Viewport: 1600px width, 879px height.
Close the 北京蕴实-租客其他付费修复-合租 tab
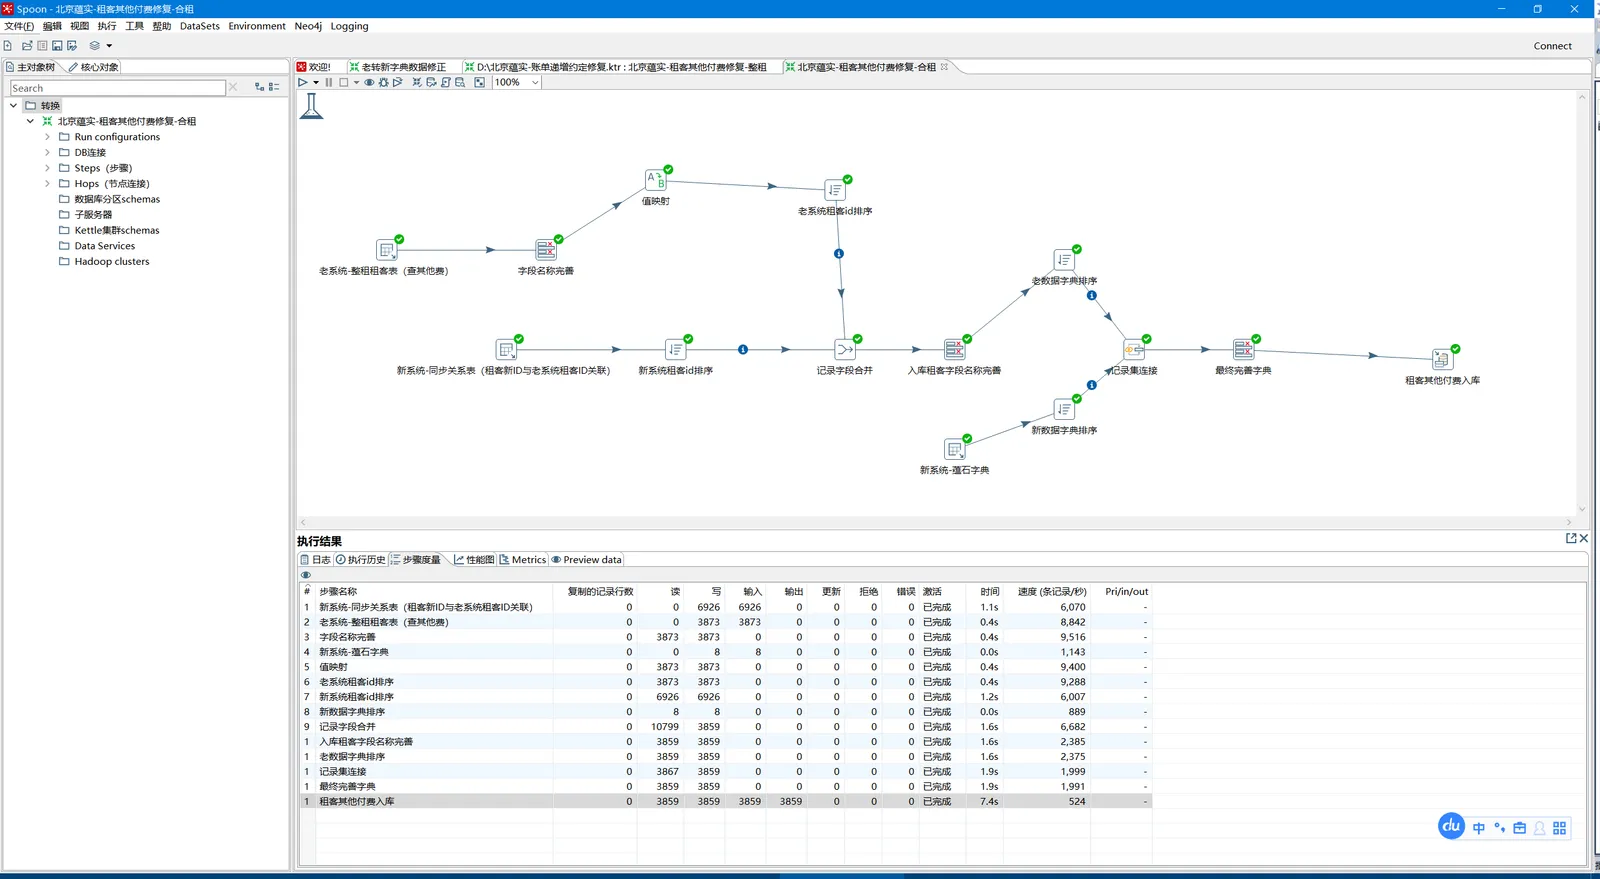pyautogui.click(x=944, y=67)
